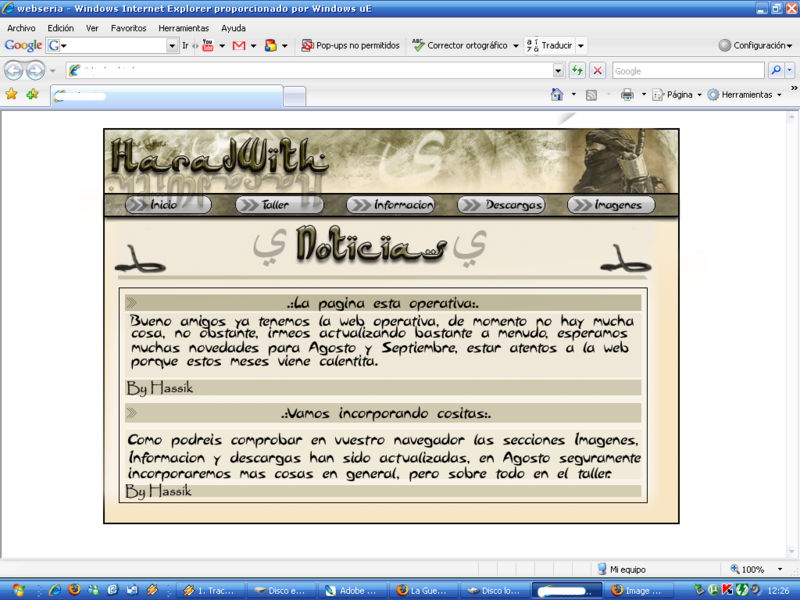Click the Imagenes navigation button
This screenshot has width=800, height=600.
click(x=611, y=205)
